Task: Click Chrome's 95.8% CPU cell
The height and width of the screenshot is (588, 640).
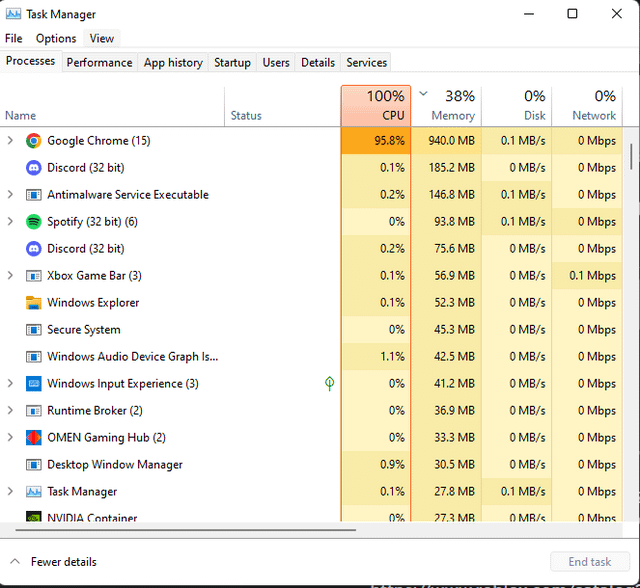Action: [376, 141]
